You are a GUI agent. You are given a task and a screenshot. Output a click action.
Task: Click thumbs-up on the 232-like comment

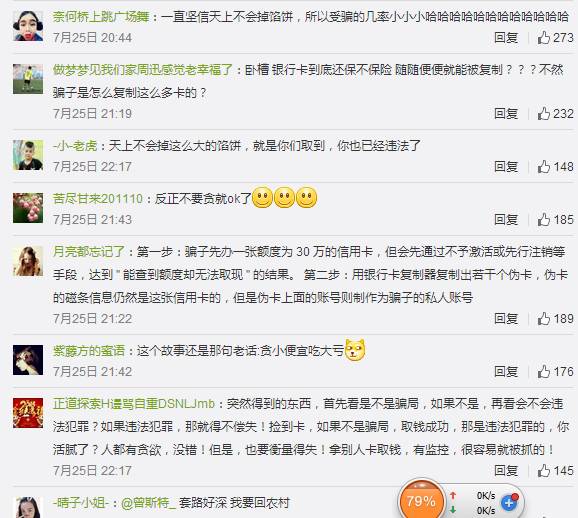[x=543, y=114]
